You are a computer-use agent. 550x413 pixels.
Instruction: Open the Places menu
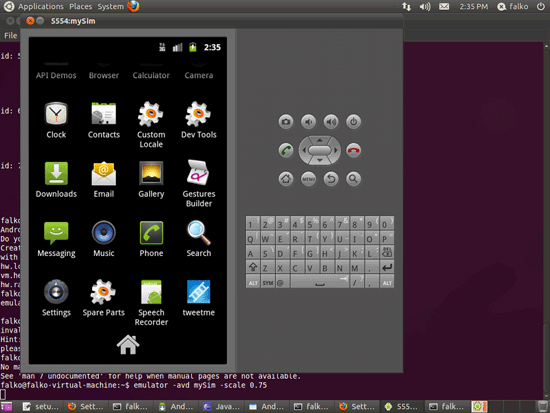click(80, 6)
